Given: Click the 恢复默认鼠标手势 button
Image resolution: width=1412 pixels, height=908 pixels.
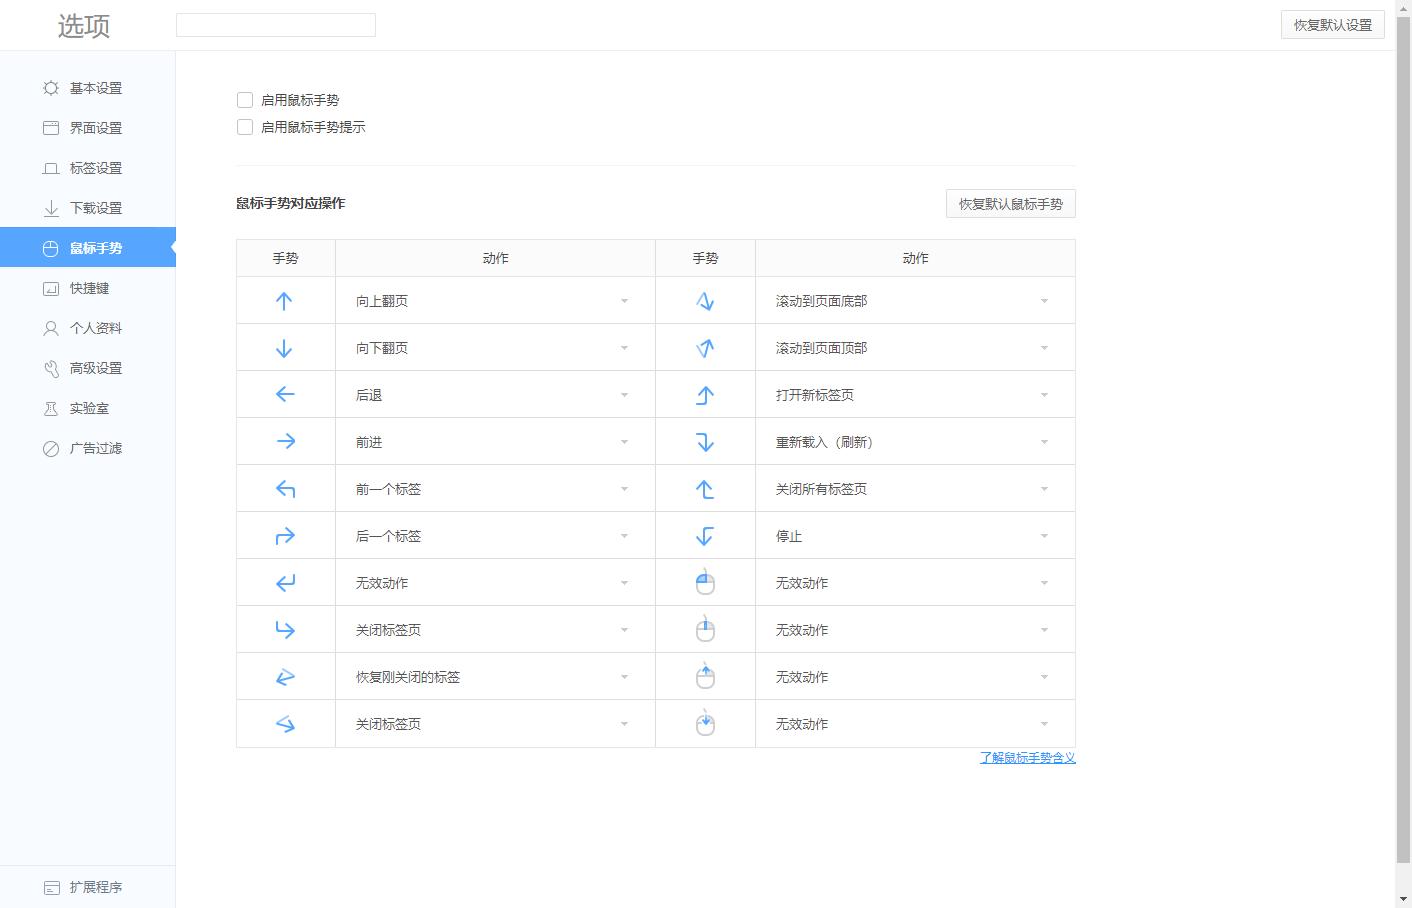Looking at the screenshot, I should click(x=1010, y=203).
